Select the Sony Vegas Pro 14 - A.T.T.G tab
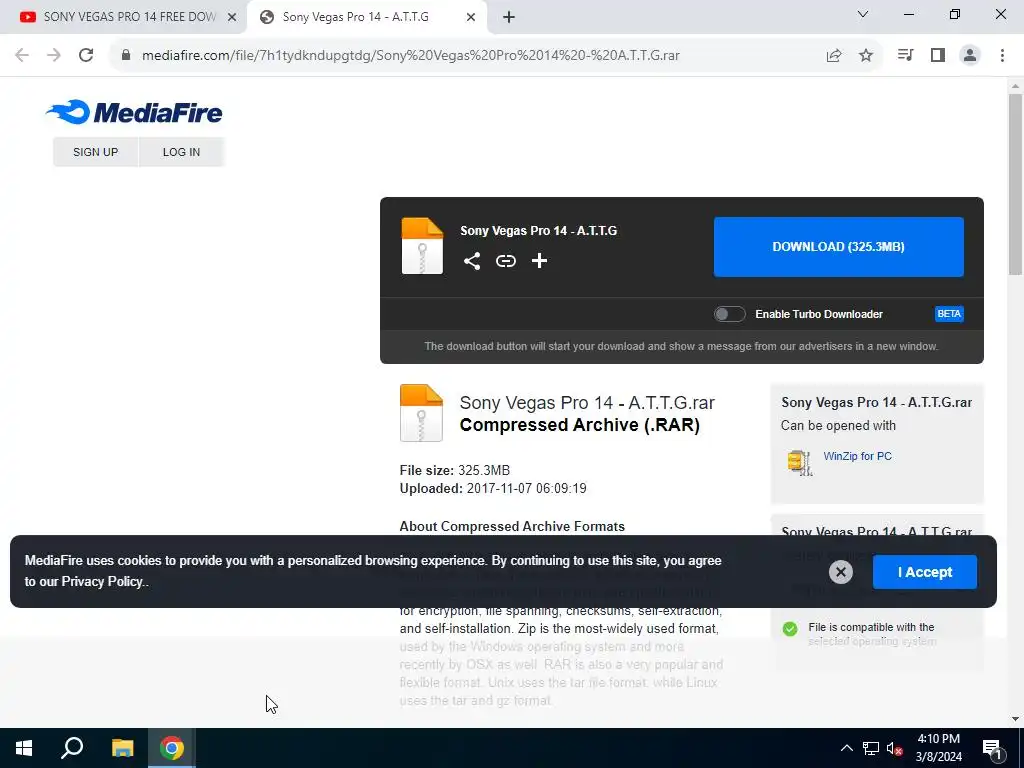This screenshot has width=1024, height=768. click(366, 17)
